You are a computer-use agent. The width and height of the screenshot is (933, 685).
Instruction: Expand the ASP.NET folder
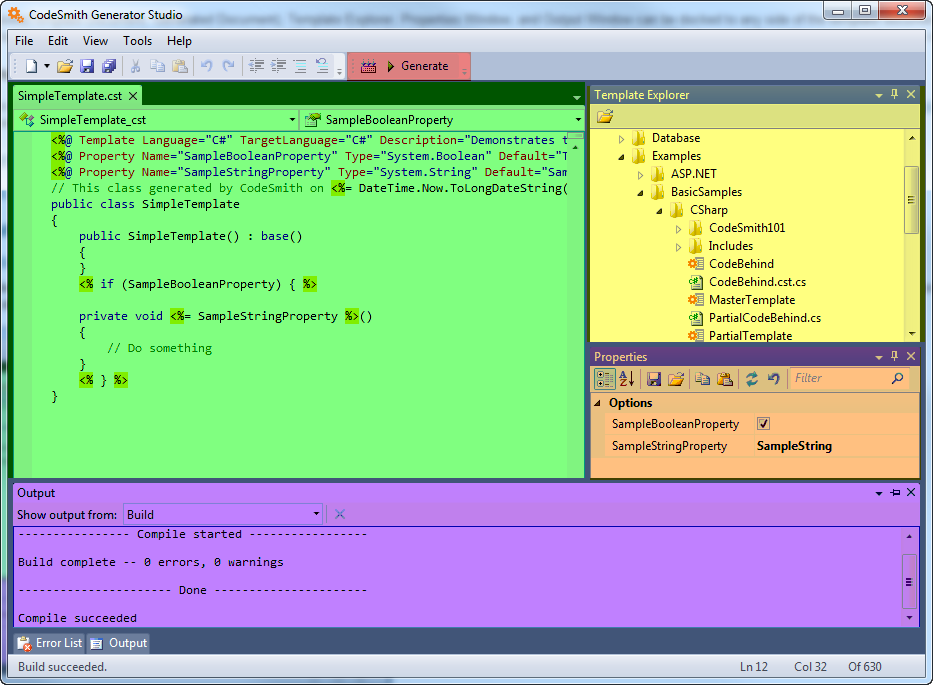coord(640,175)
